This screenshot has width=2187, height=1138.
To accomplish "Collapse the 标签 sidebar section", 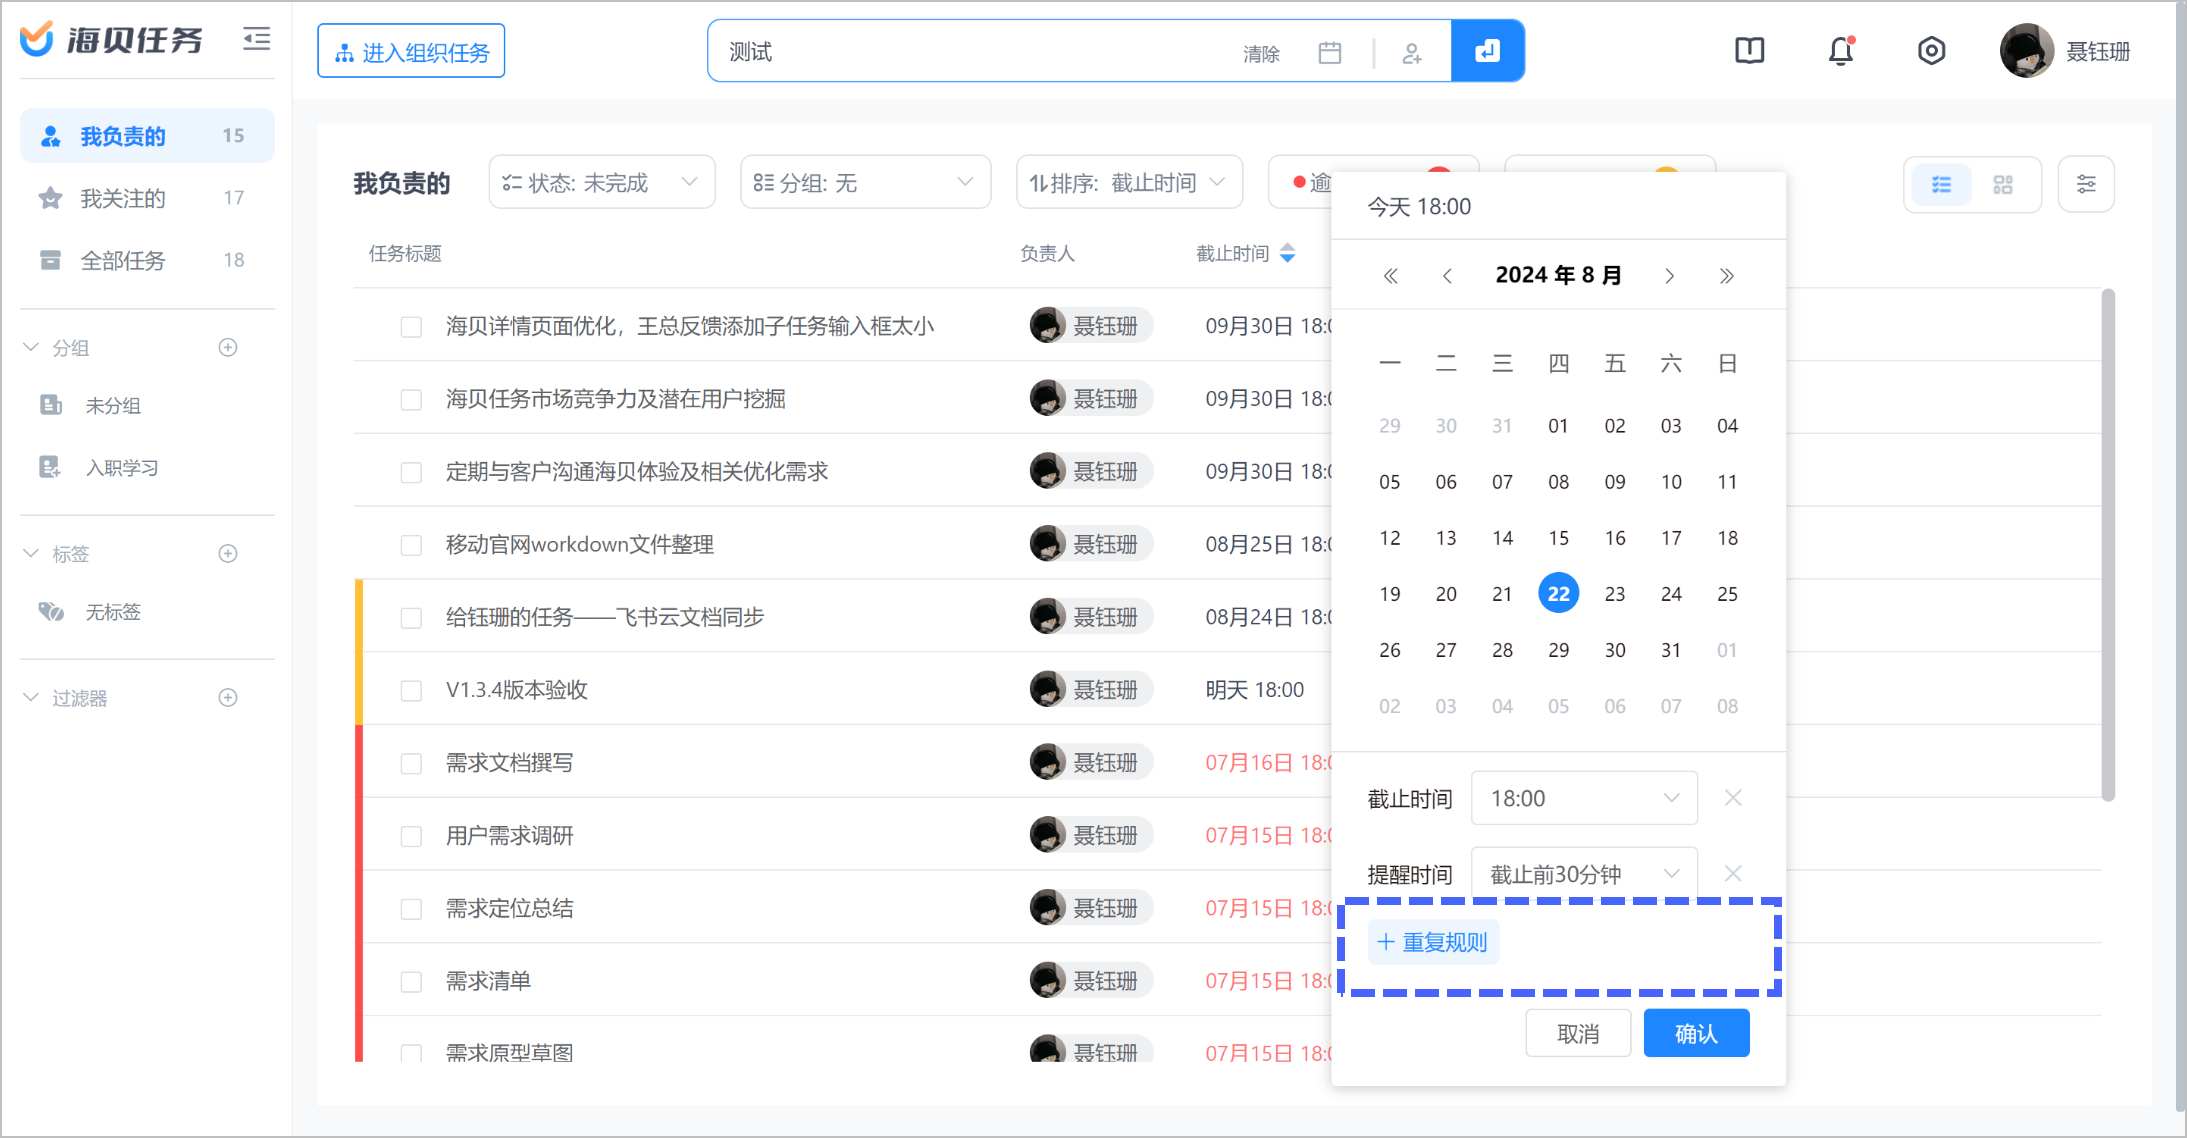I will pyautogui.click(x=31, y=553).
